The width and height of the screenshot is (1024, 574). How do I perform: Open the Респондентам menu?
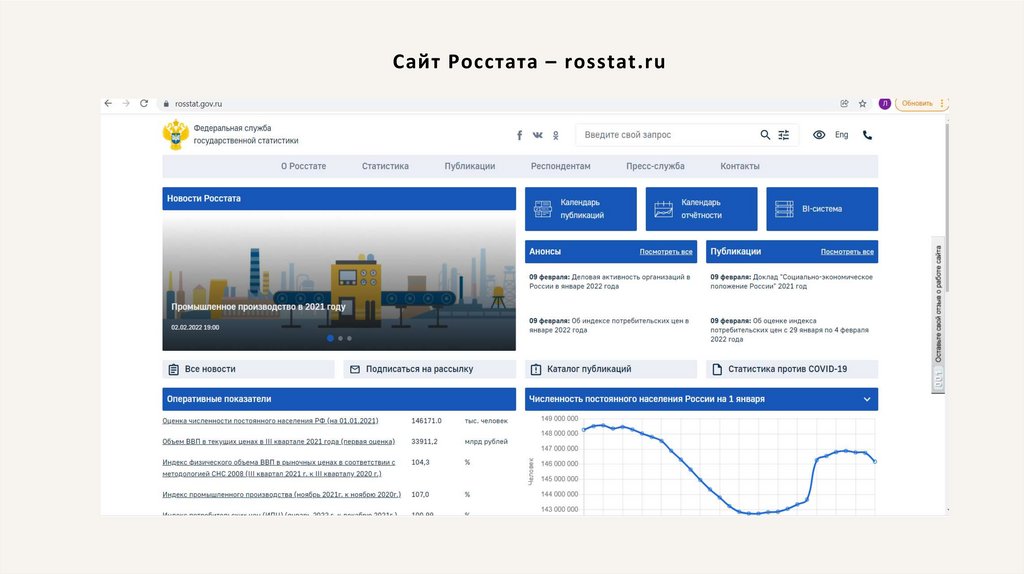click(x=560, y=166)
